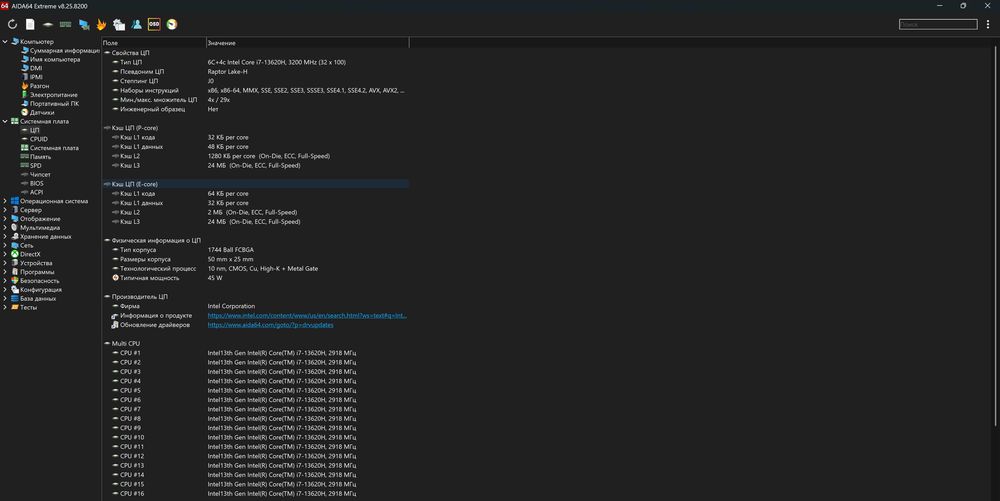Open the aida64.com driver updates link
The height and width of the screenshot is (501, 1000).
(x=270, y=325)
